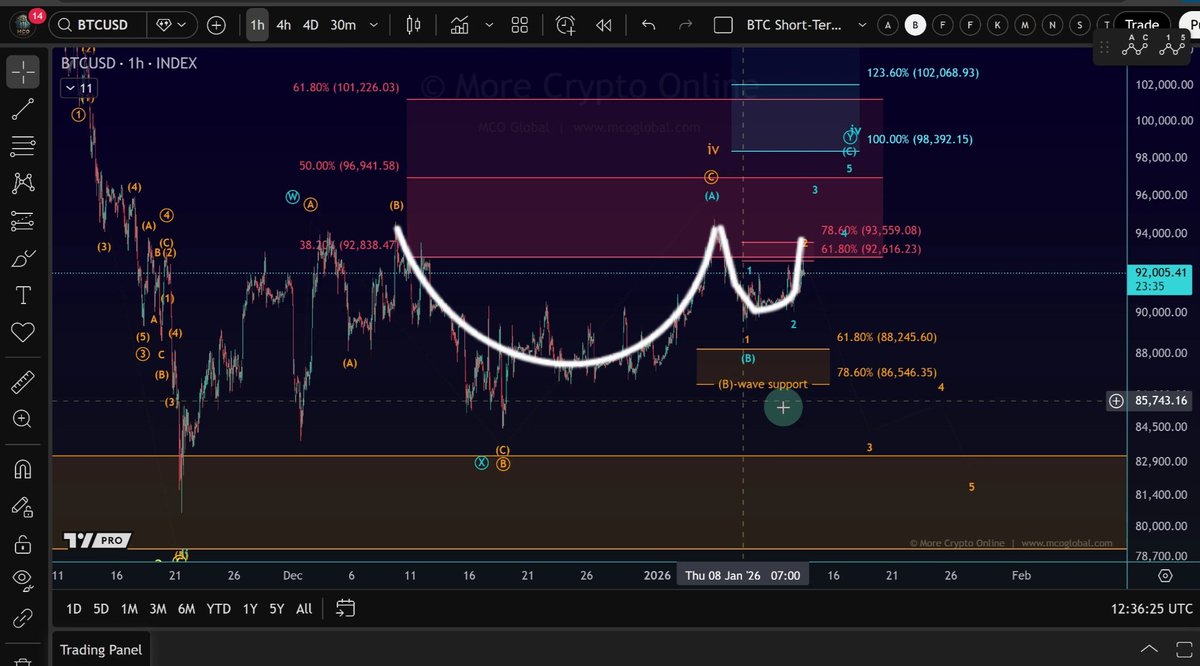
Task: Select the ruler measure tool
Action: pyautogui.click(x=22, y=383)
